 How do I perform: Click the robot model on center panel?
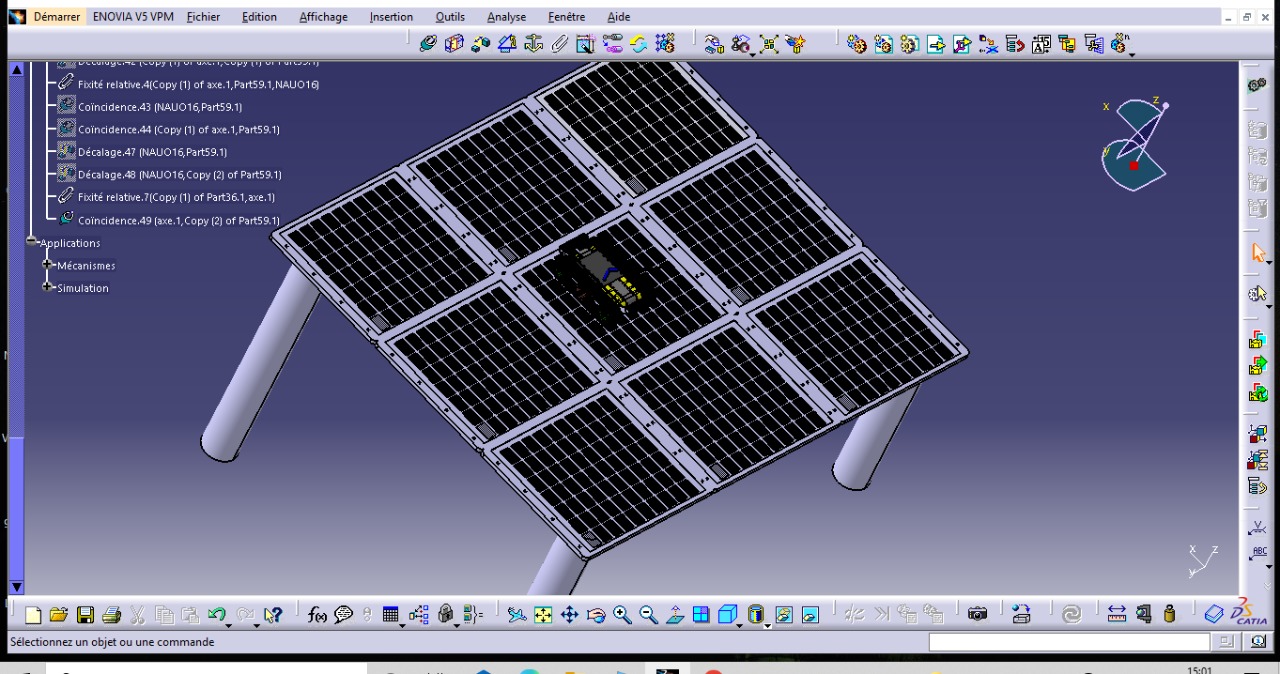[607, 278]
